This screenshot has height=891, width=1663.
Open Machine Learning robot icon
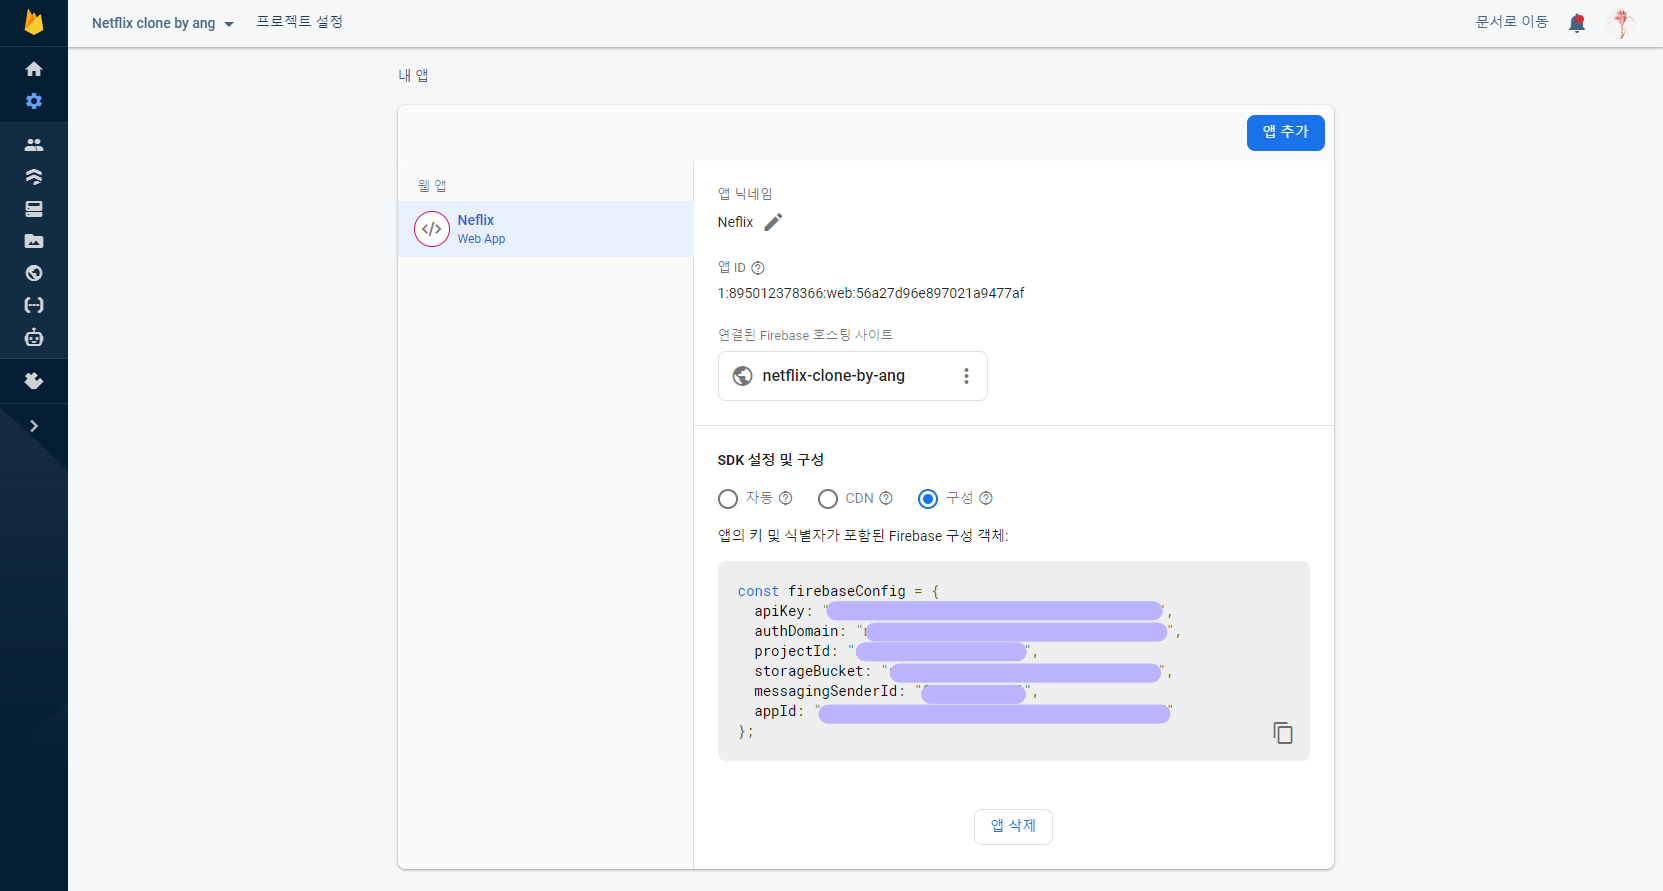pos(34,337)
